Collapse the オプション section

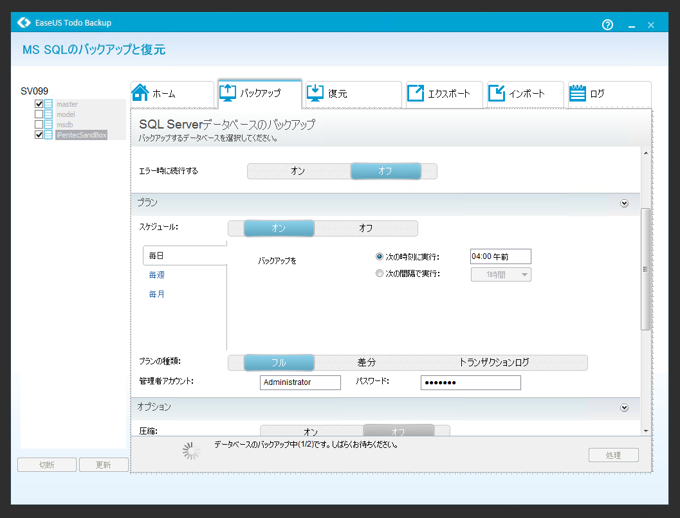click(x=624, y=407)
